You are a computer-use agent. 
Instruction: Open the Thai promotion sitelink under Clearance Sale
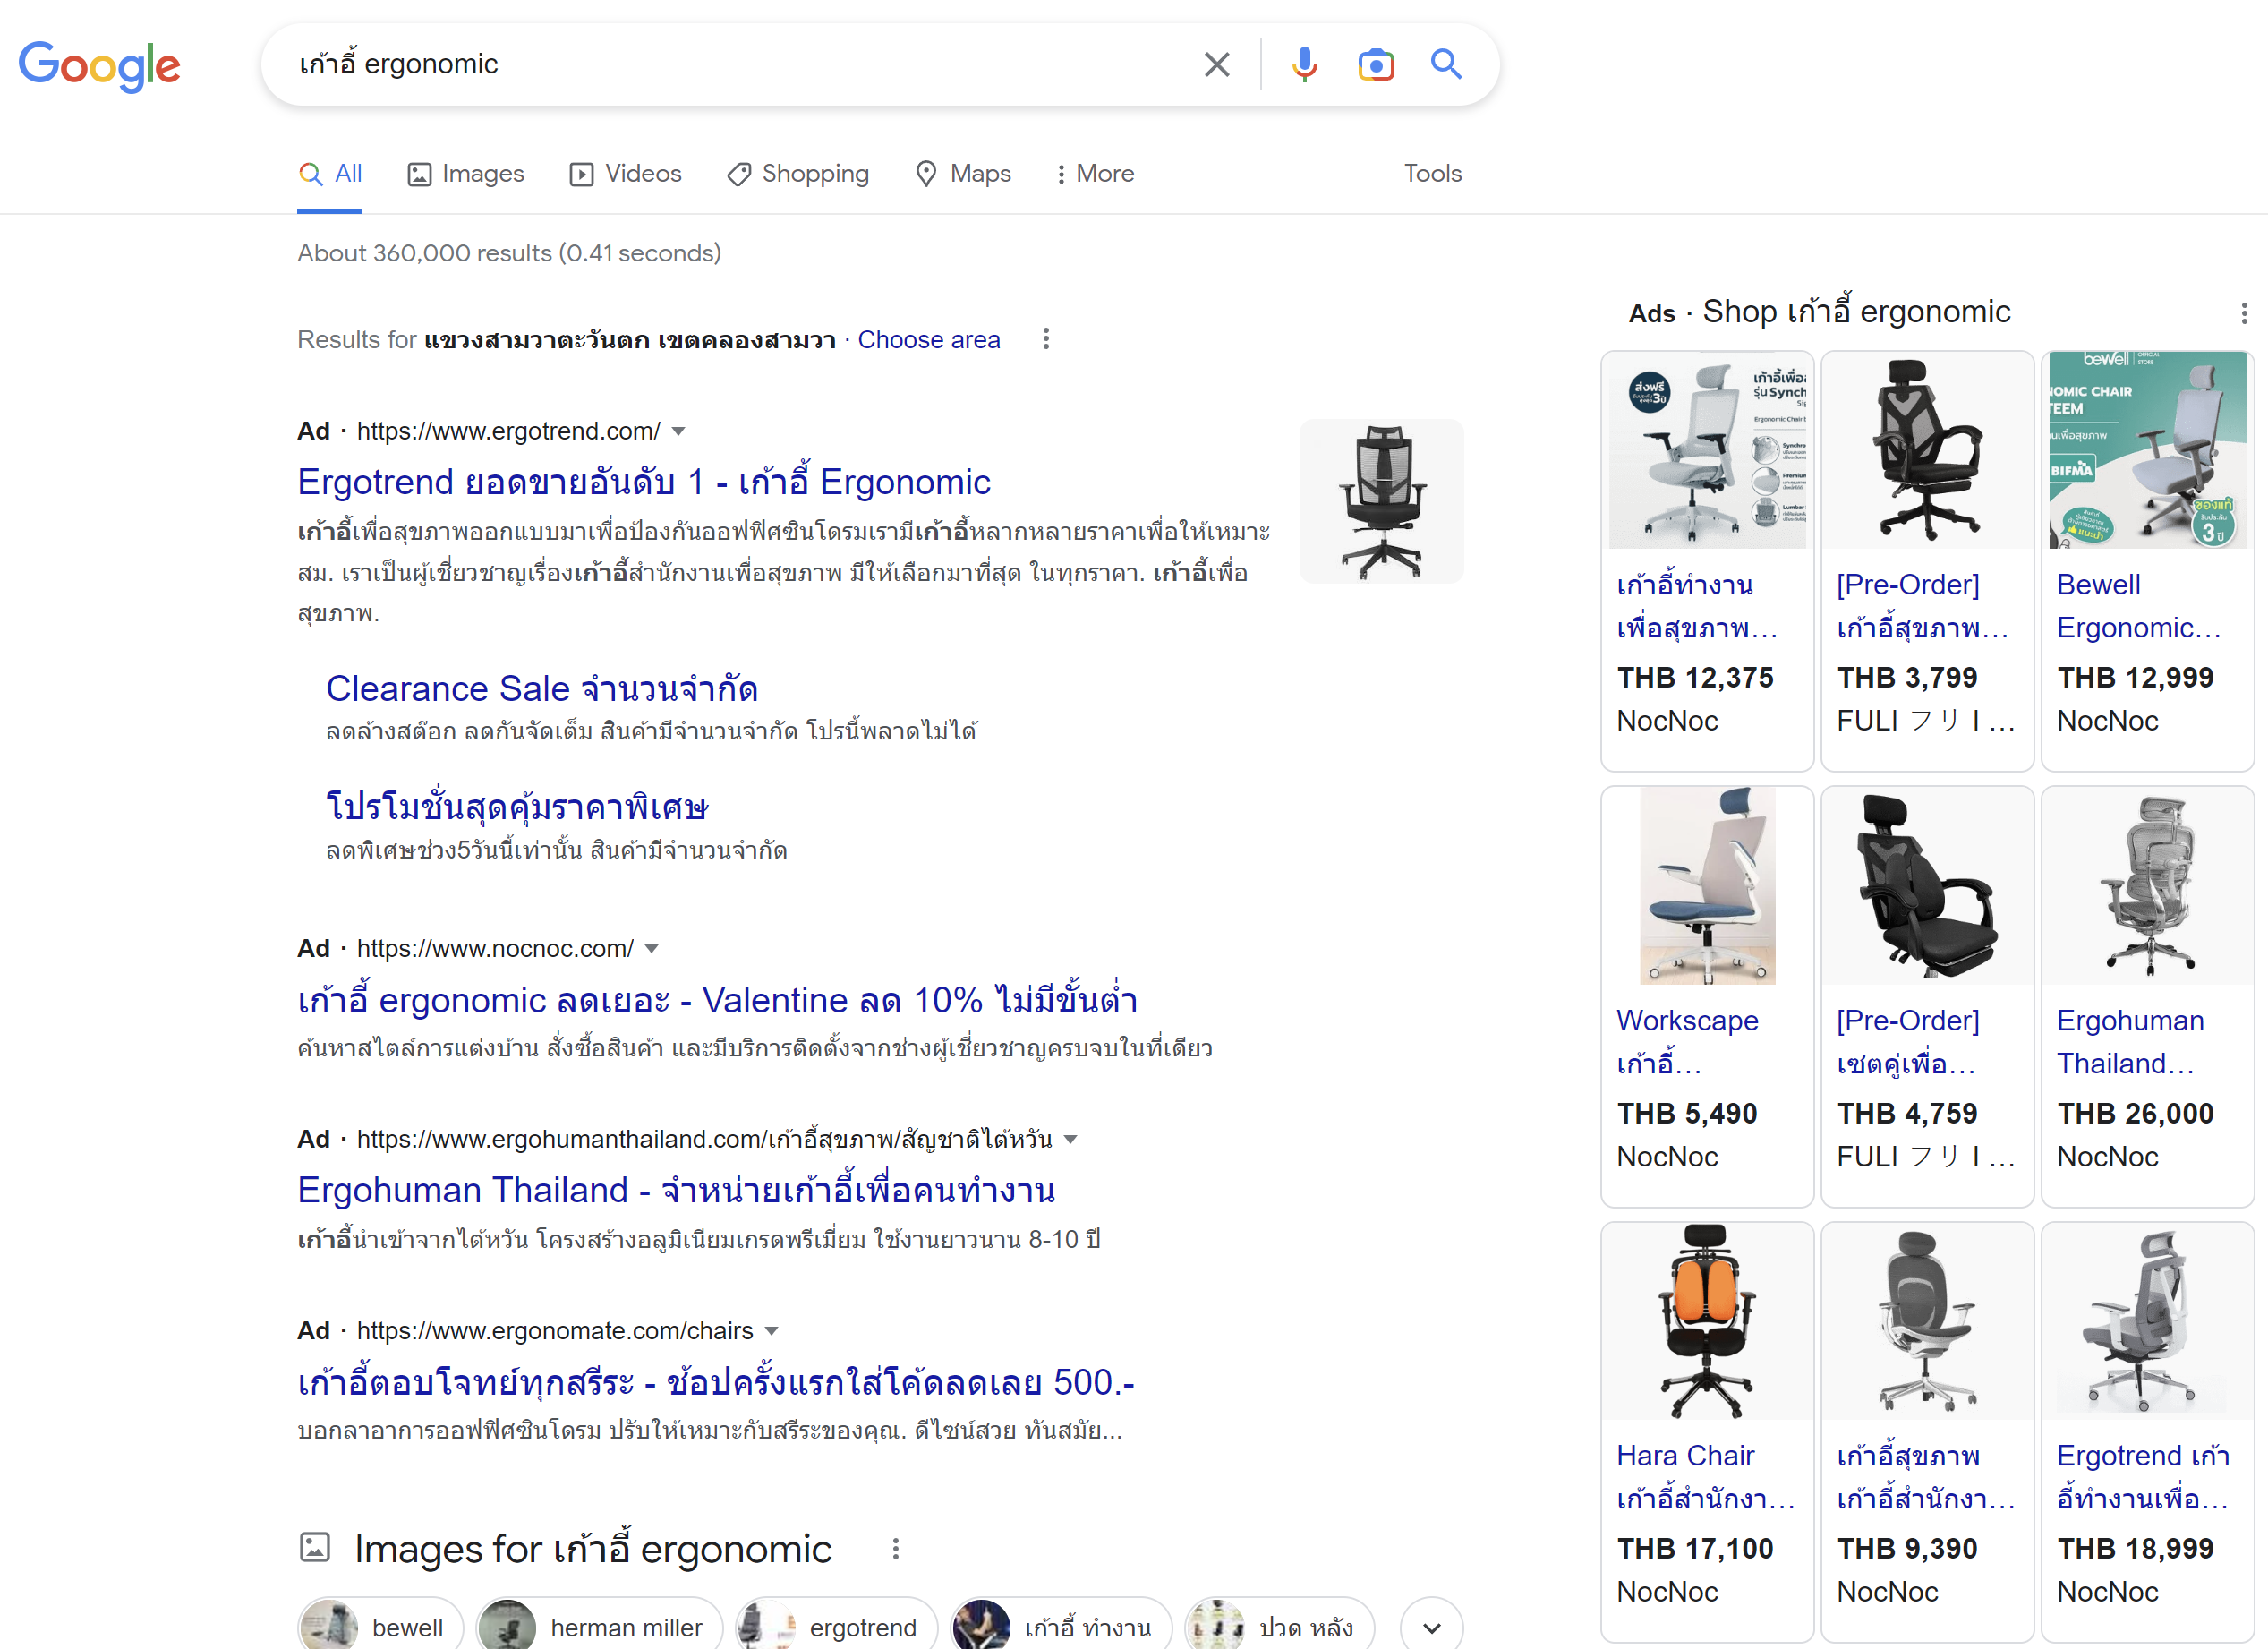coord(517,807)
